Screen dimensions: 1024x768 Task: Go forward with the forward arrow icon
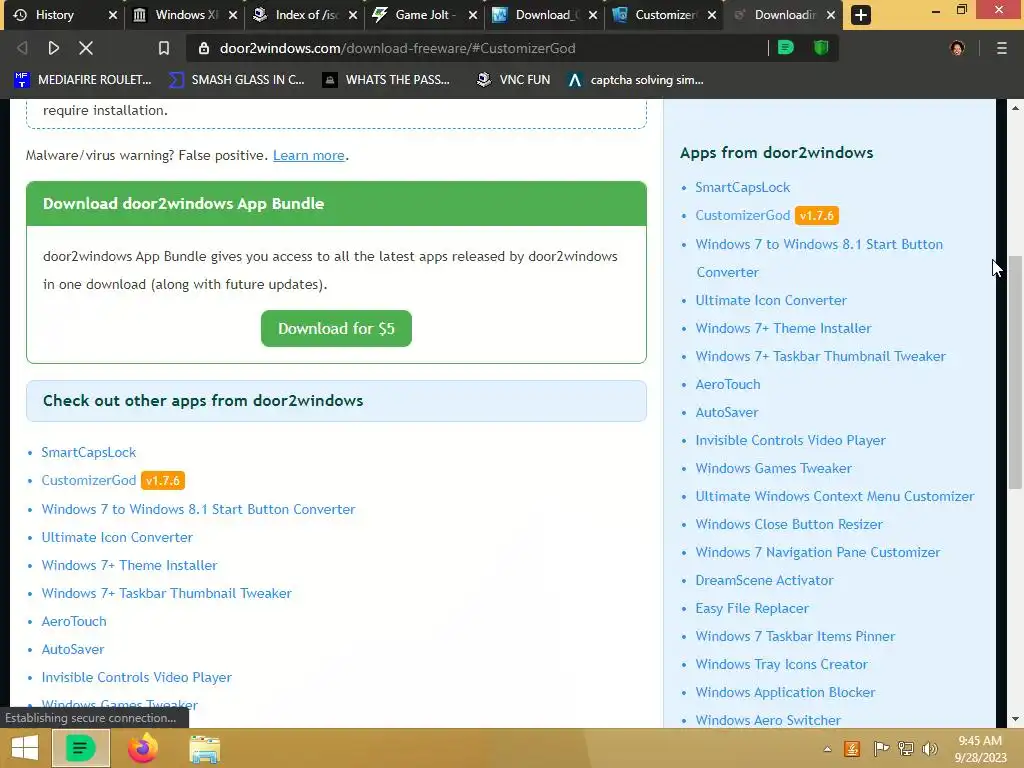54,48
